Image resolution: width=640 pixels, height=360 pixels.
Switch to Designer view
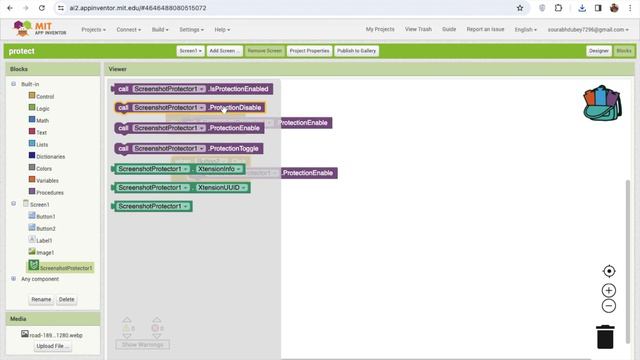point(599,51)
